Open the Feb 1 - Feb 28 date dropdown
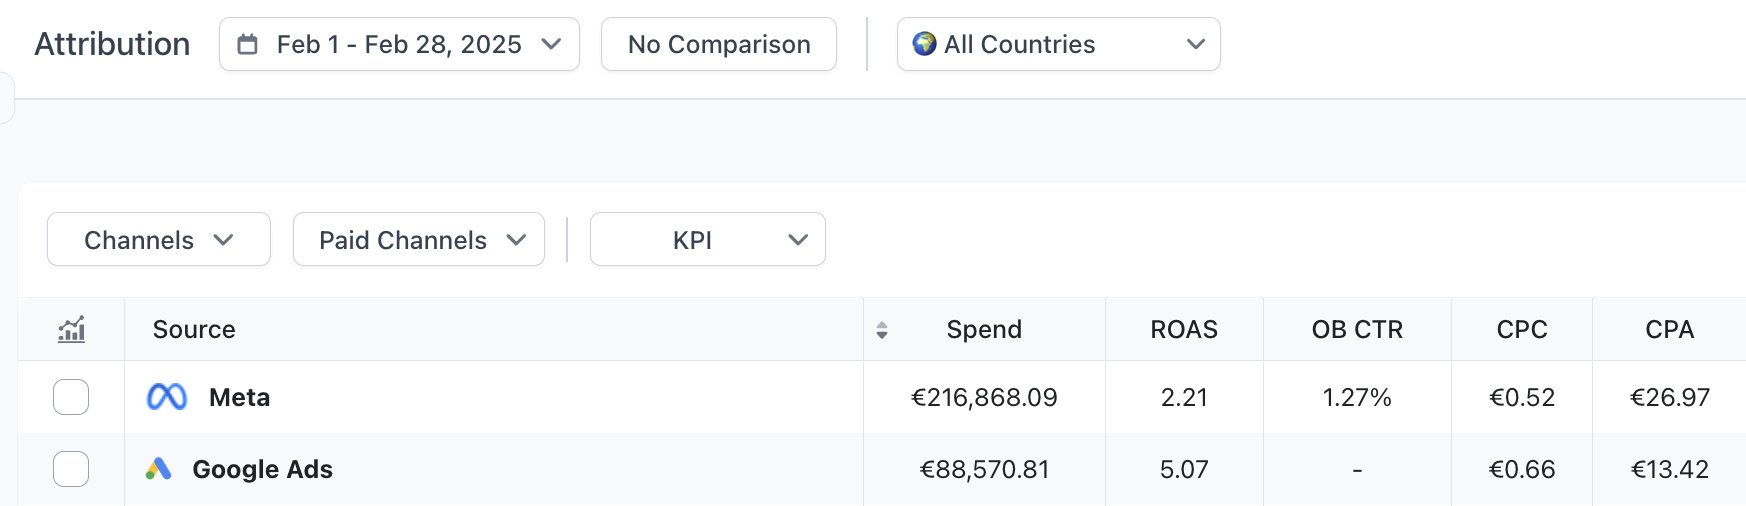Viewport: 1746px width, 506px height. [x=399, y=44]
